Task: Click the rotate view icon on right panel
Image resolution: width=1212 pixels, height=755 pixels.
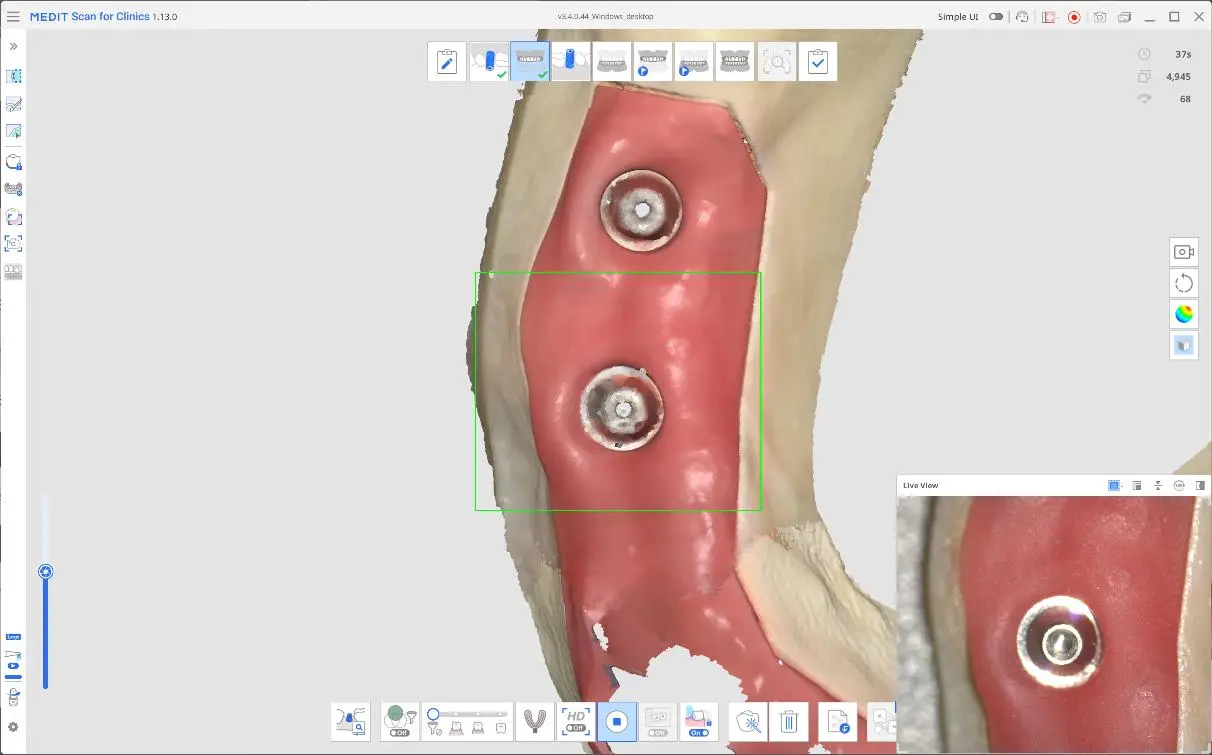Action: coord(1184,283)
